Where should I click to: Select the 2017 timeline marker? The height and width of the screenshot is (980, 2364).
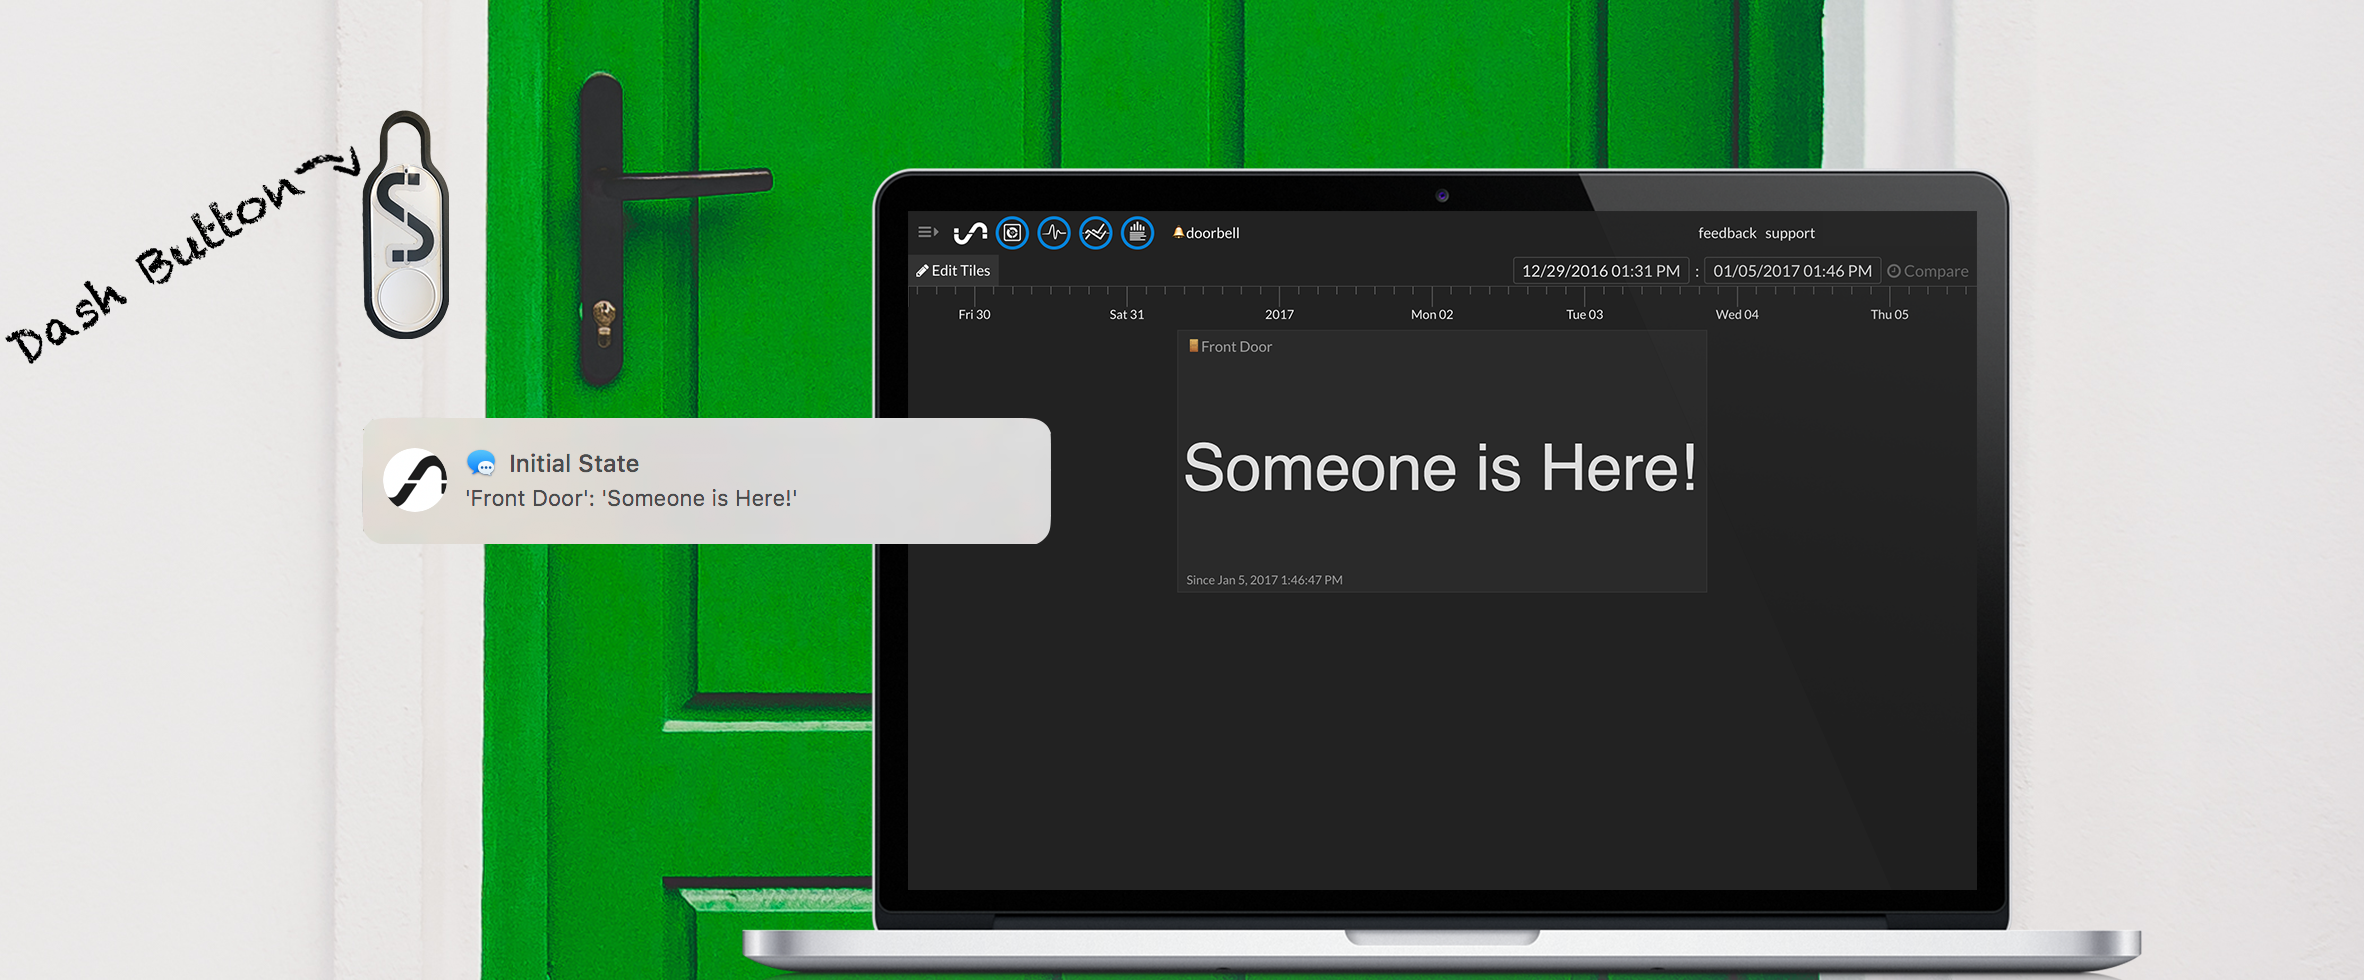point(1279,314)
